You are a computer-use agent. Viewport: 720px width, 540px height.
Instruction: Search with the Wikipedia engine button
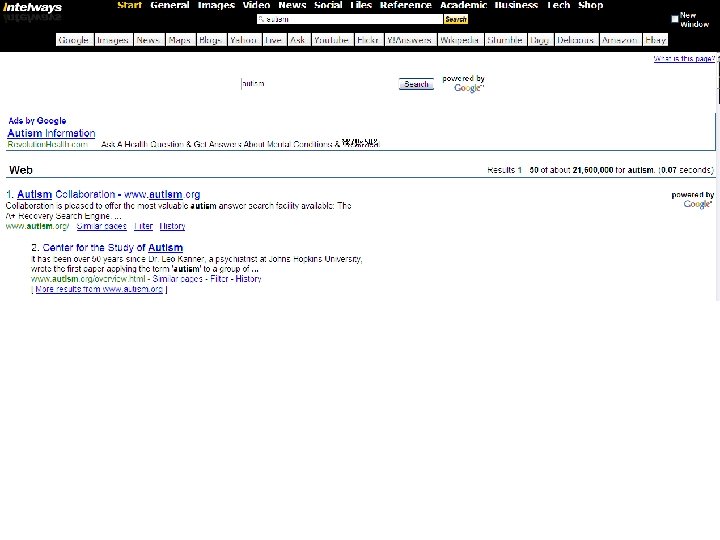460,40
